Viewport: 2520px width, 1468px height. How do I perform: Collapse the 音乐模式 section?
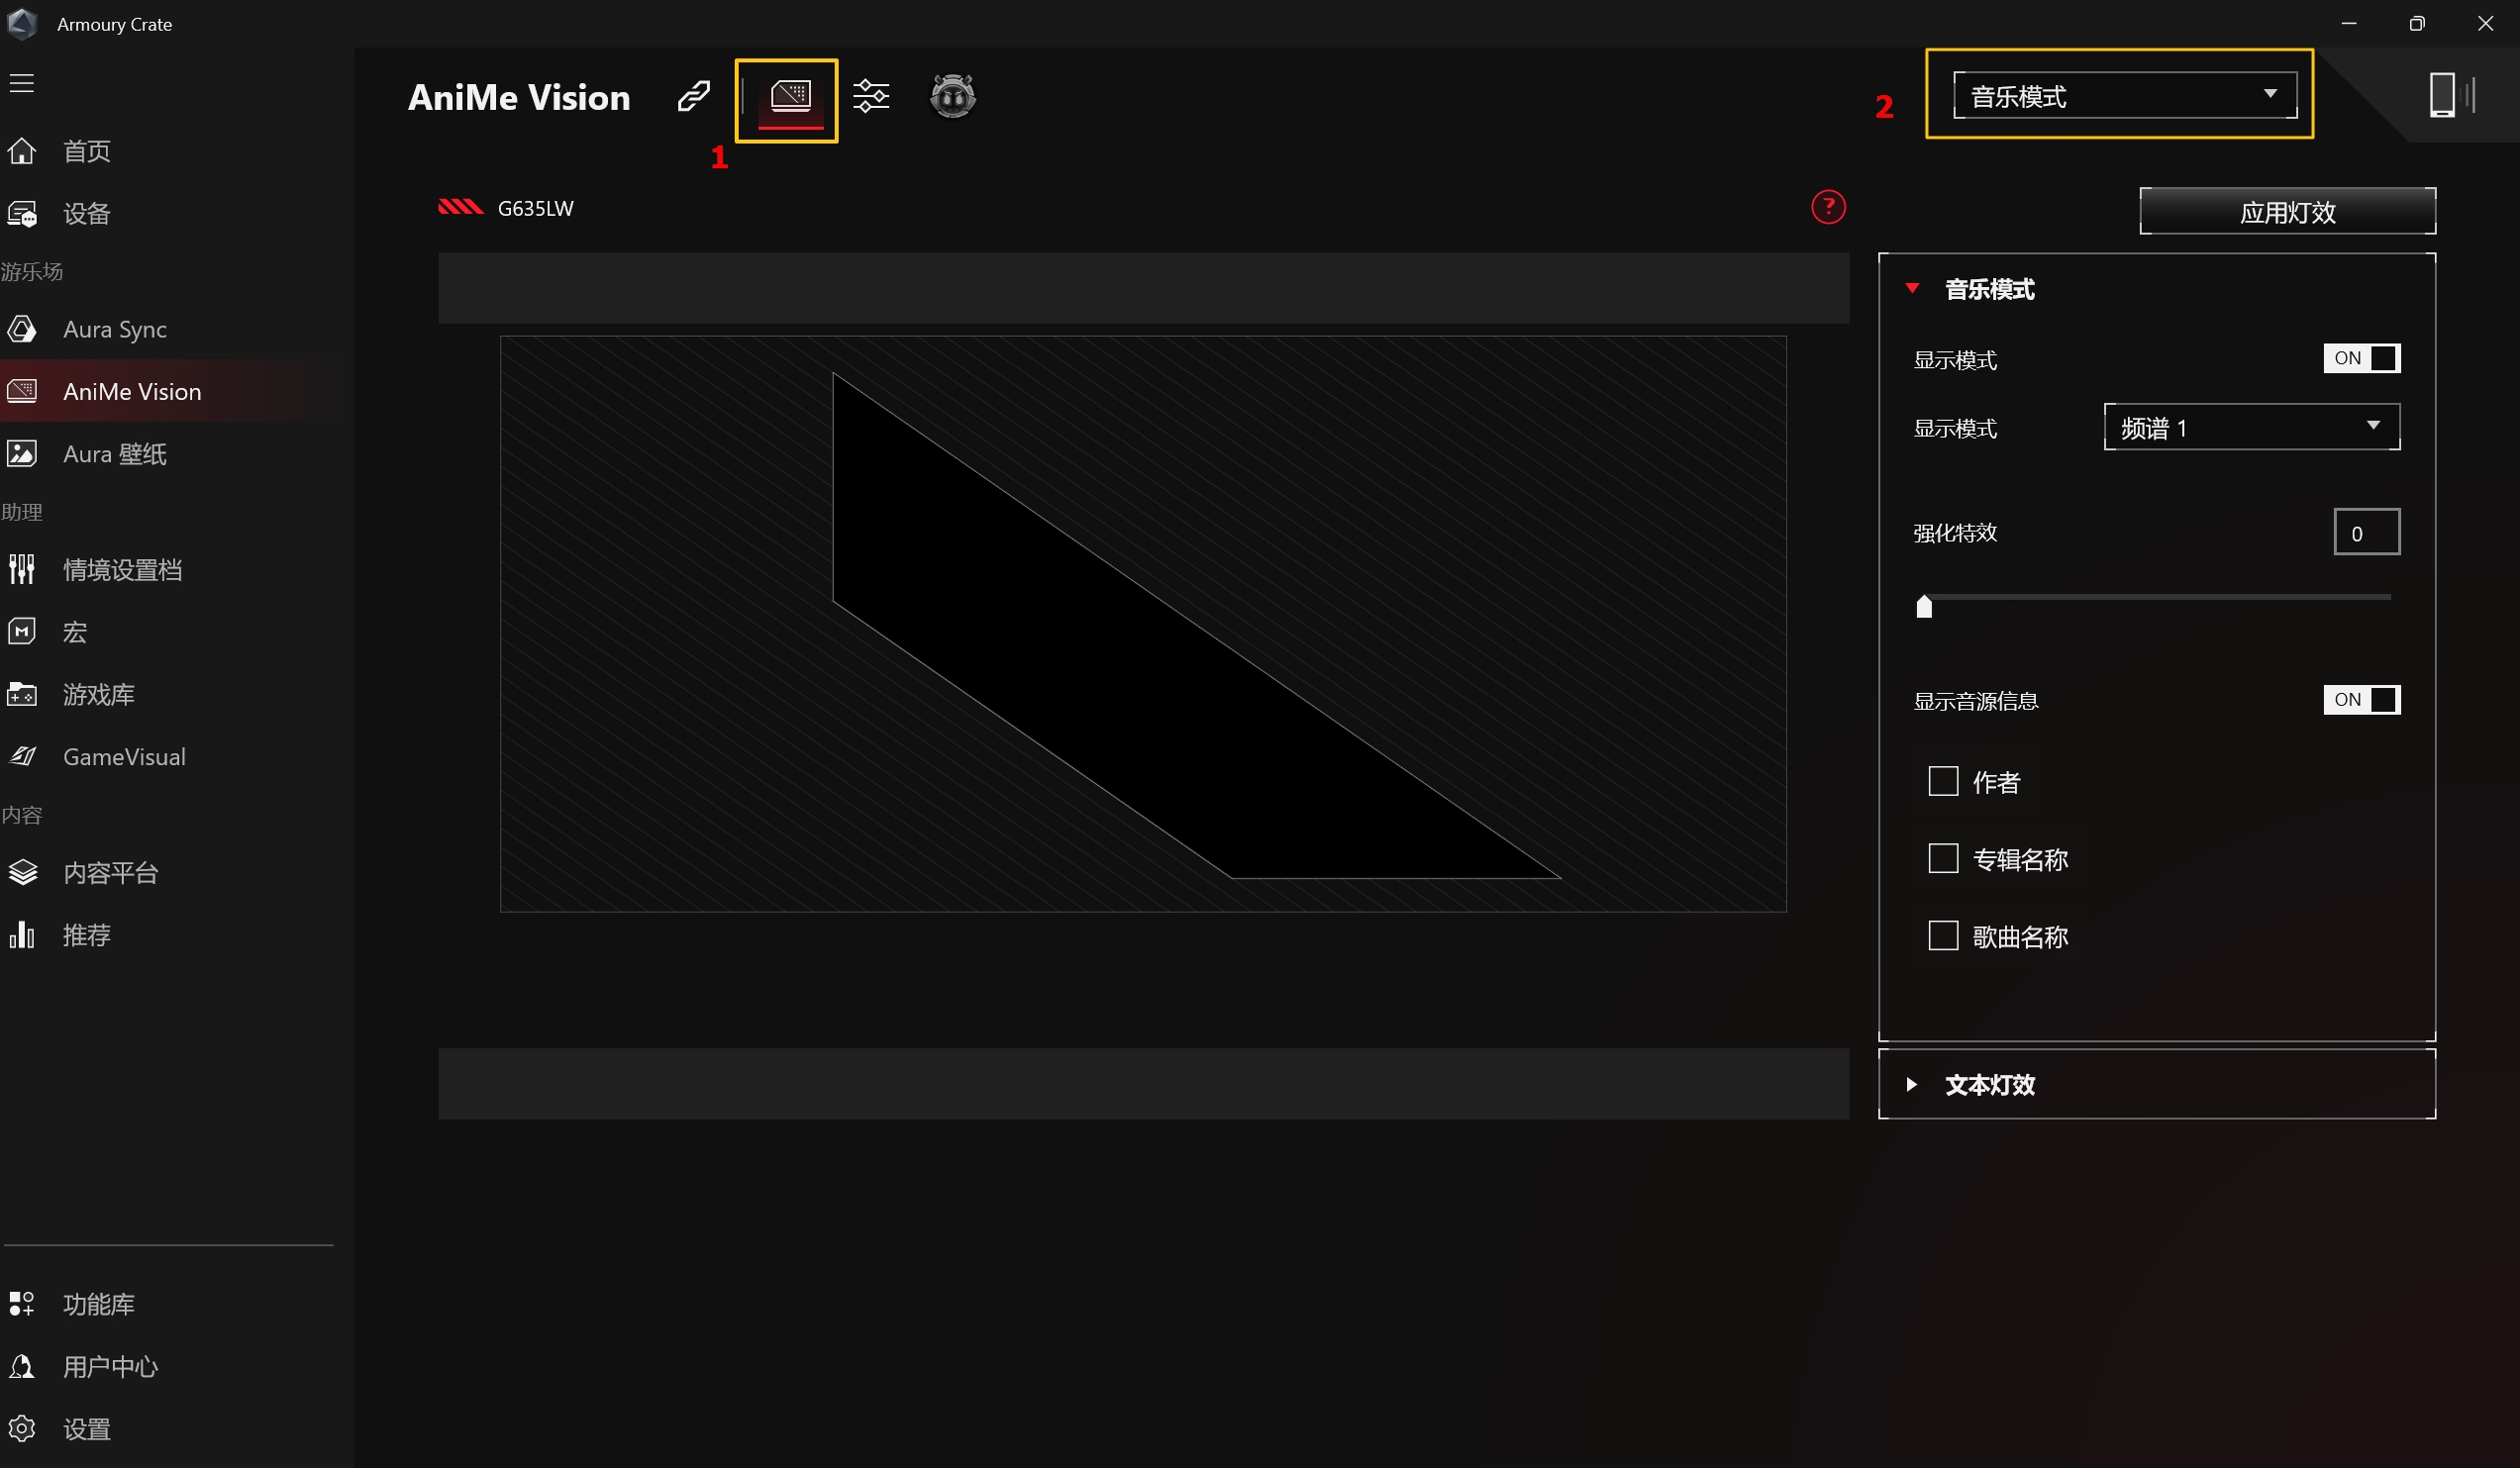(x=1912, y=288)
